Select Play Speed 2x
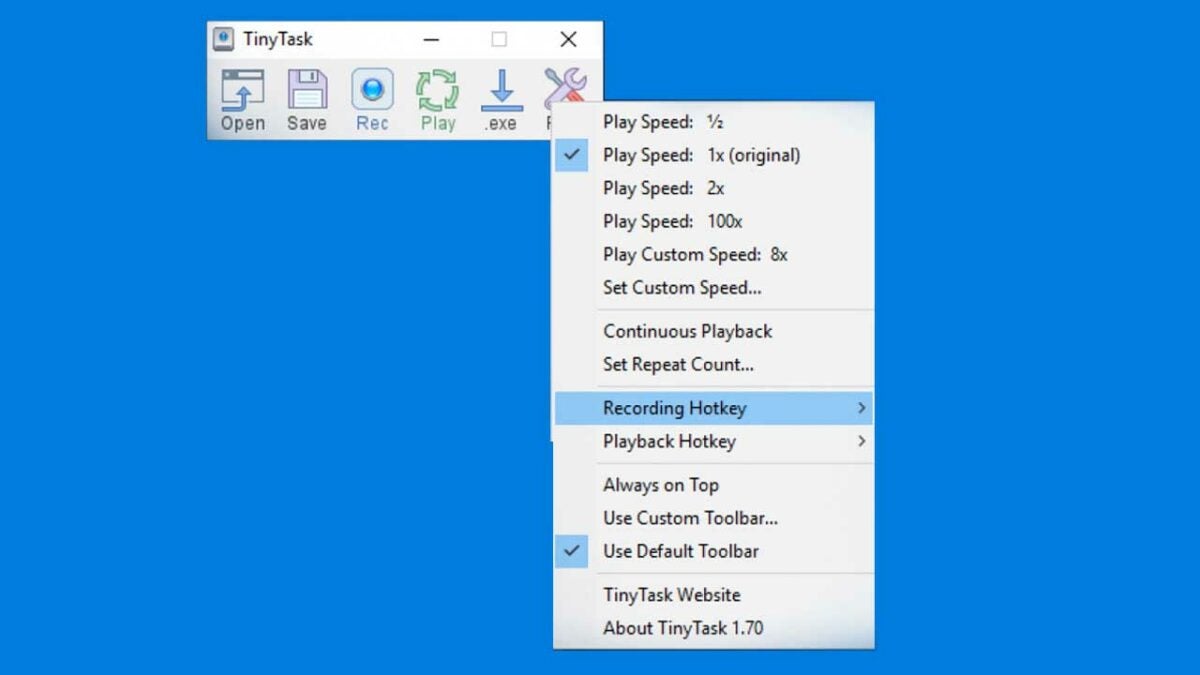The image size is (1200, 675). (x=663, y=188)
